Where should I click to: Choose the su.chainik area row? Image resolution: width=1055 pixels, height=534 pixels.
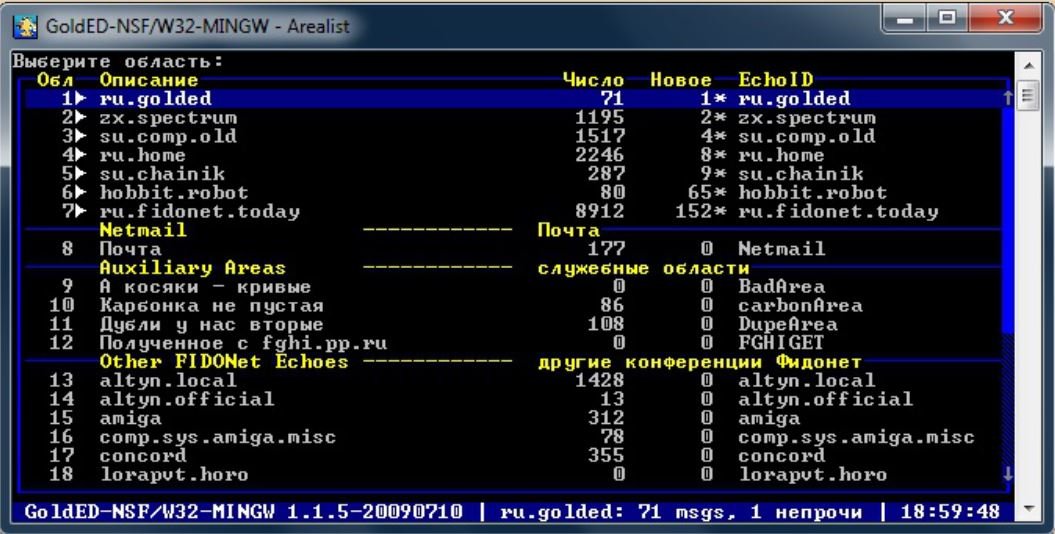tap(514, 174)
